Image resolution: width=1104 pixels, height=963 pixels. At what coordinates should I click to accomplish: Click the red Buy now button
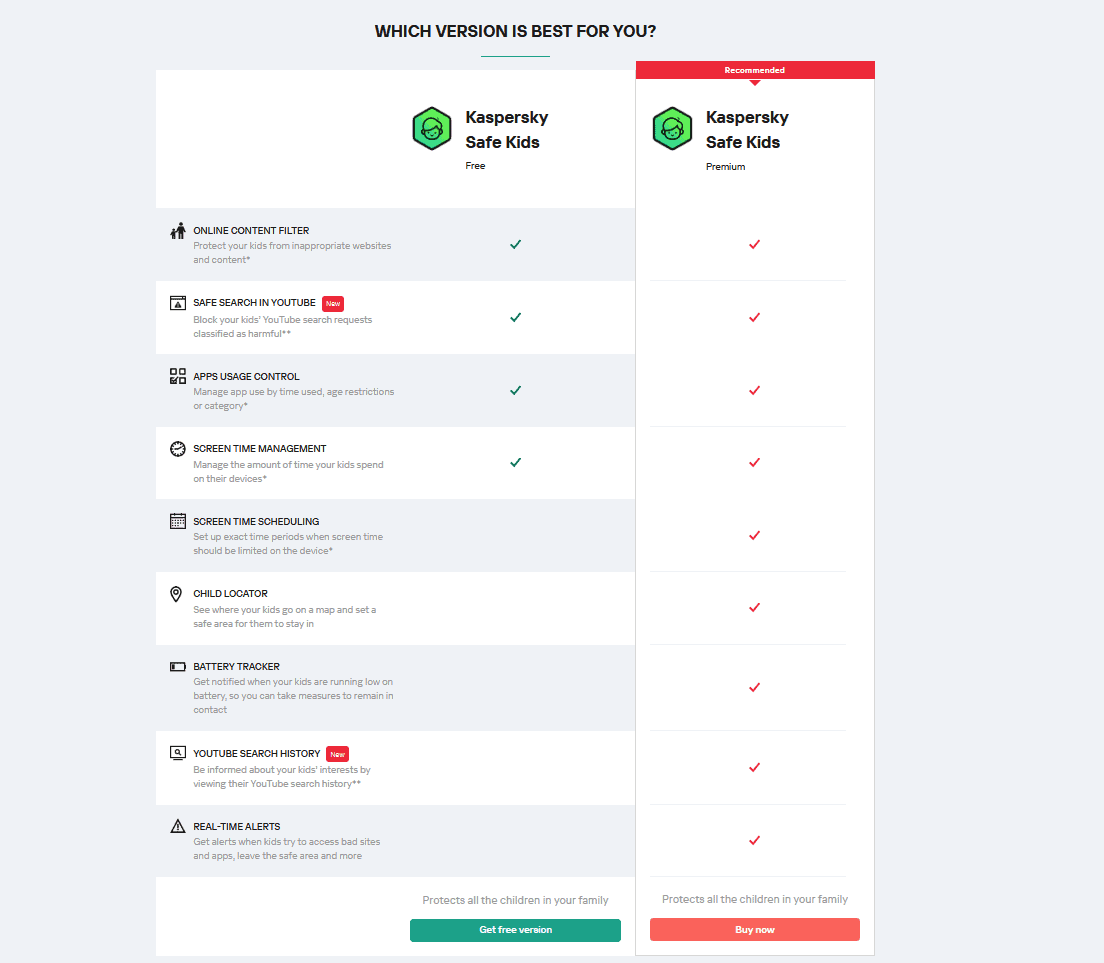tap(755, 930)
